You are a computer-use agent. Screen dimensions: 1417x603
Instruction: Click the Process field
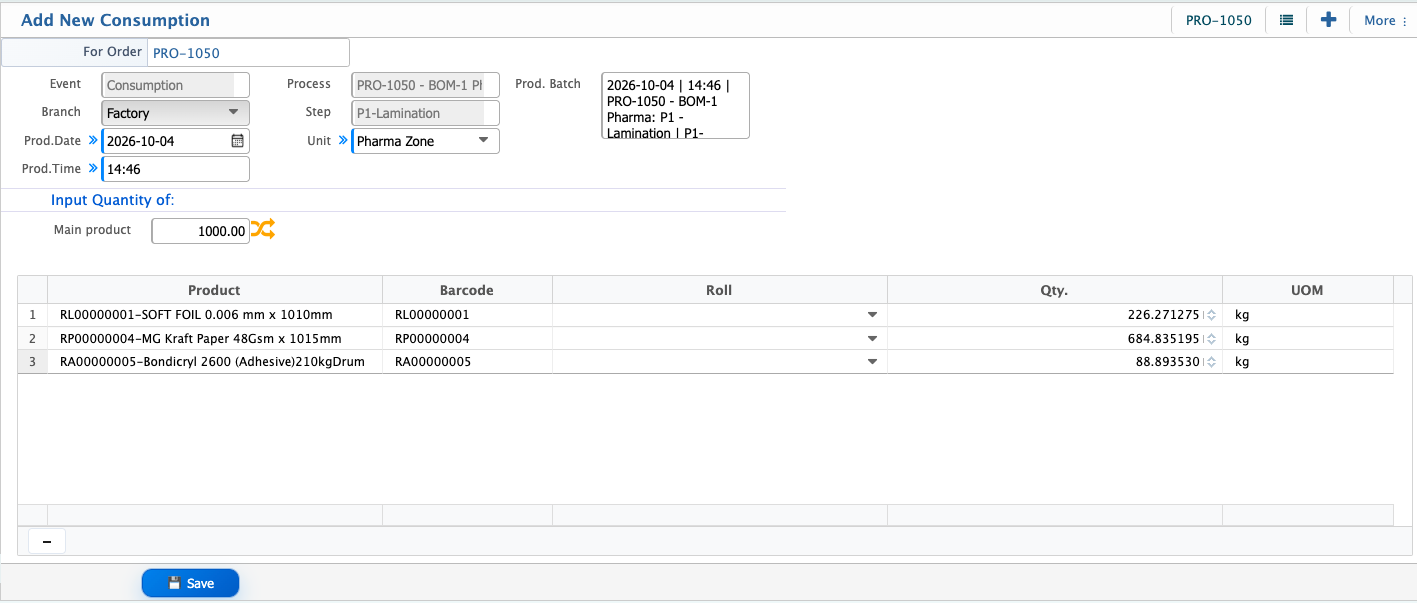click(425, 85)
